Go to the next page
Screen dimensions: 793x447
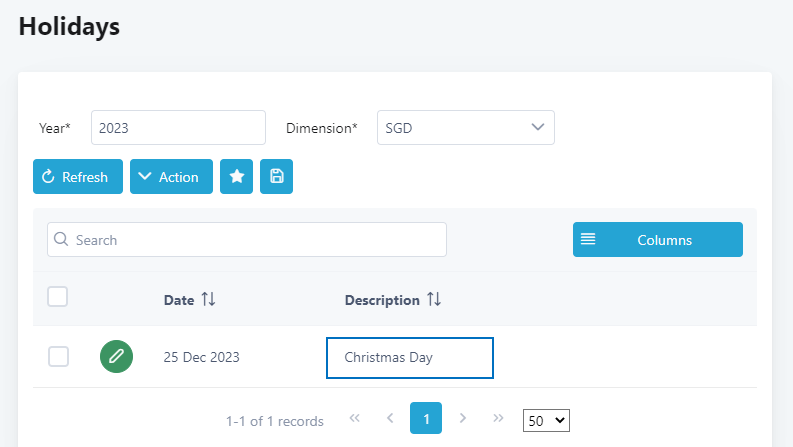pyautogui.click(x=462, y=419)
